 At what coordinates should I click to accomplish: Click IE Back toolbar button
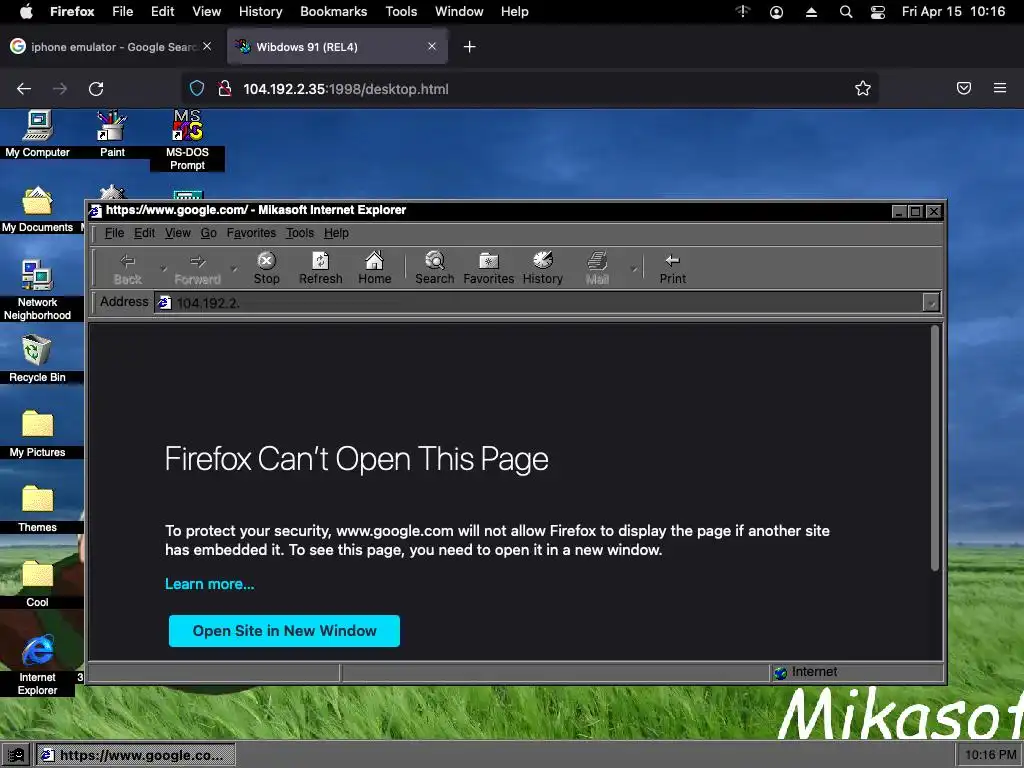tap(128, 268)
